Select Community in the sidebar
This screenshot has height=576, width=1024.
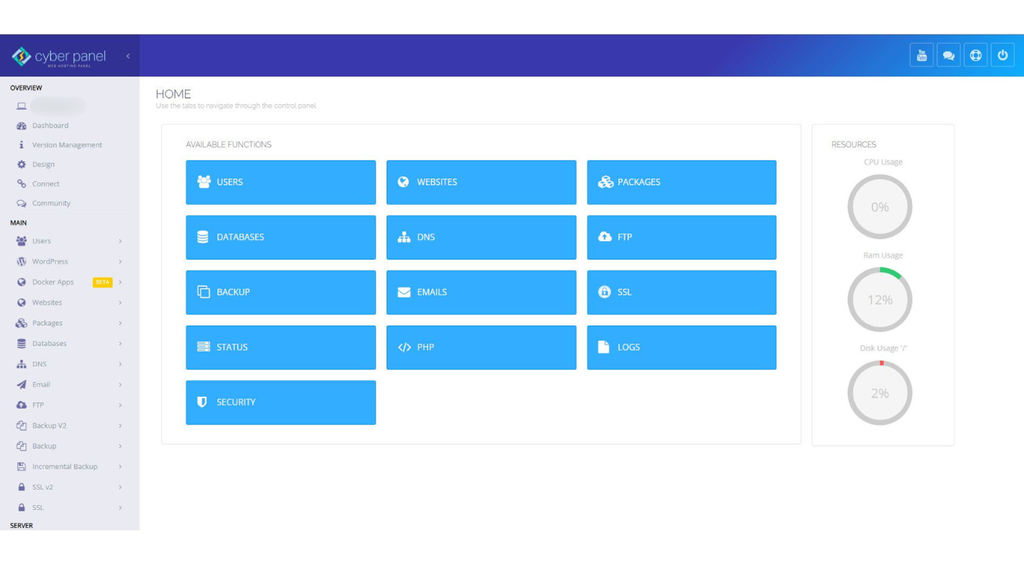(x=51, y=203)
